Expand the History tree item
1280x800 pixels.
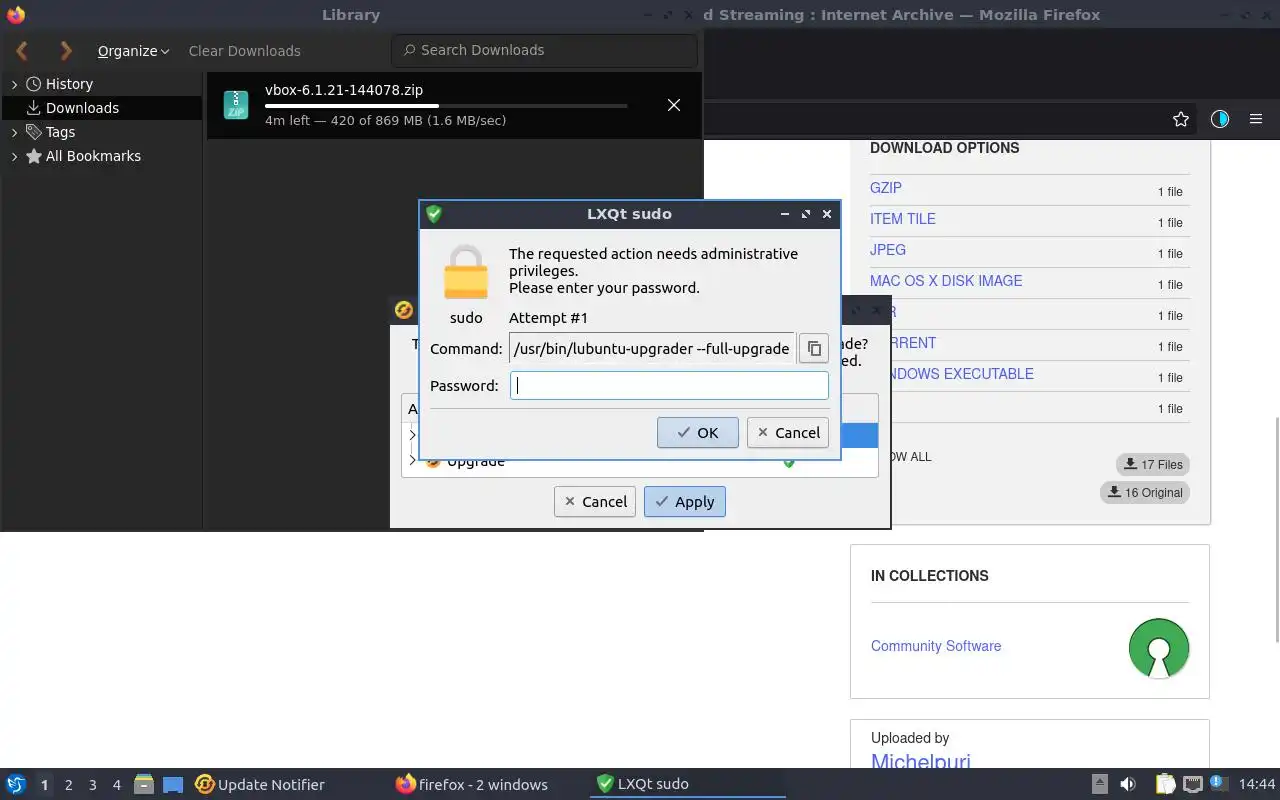pos(14,85)
